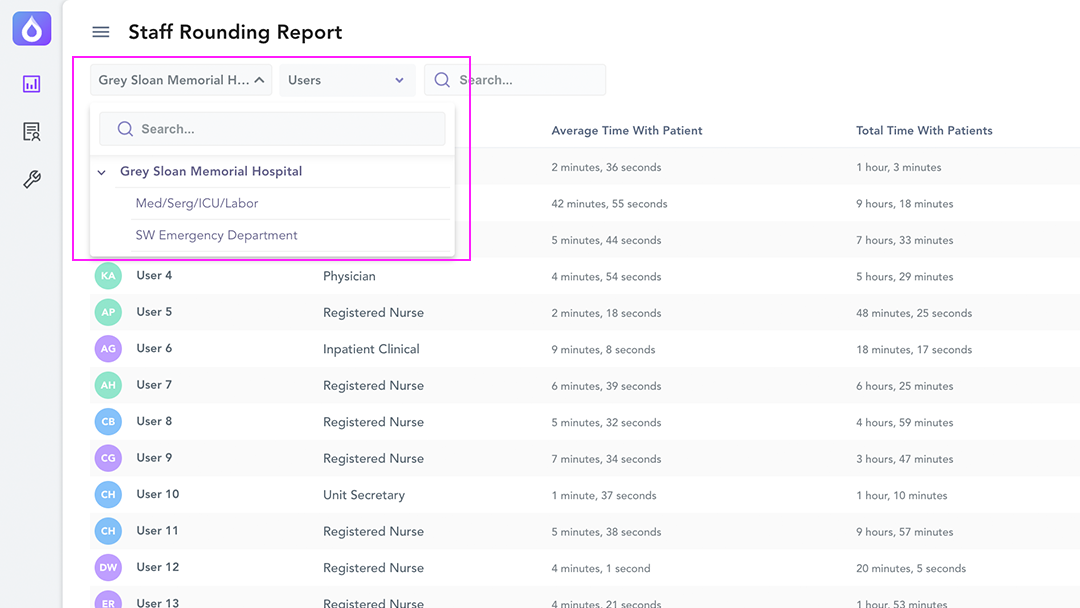1080x608 pixels.
Task: Sort by Total Time With Patients column
Action: point(924,130)
